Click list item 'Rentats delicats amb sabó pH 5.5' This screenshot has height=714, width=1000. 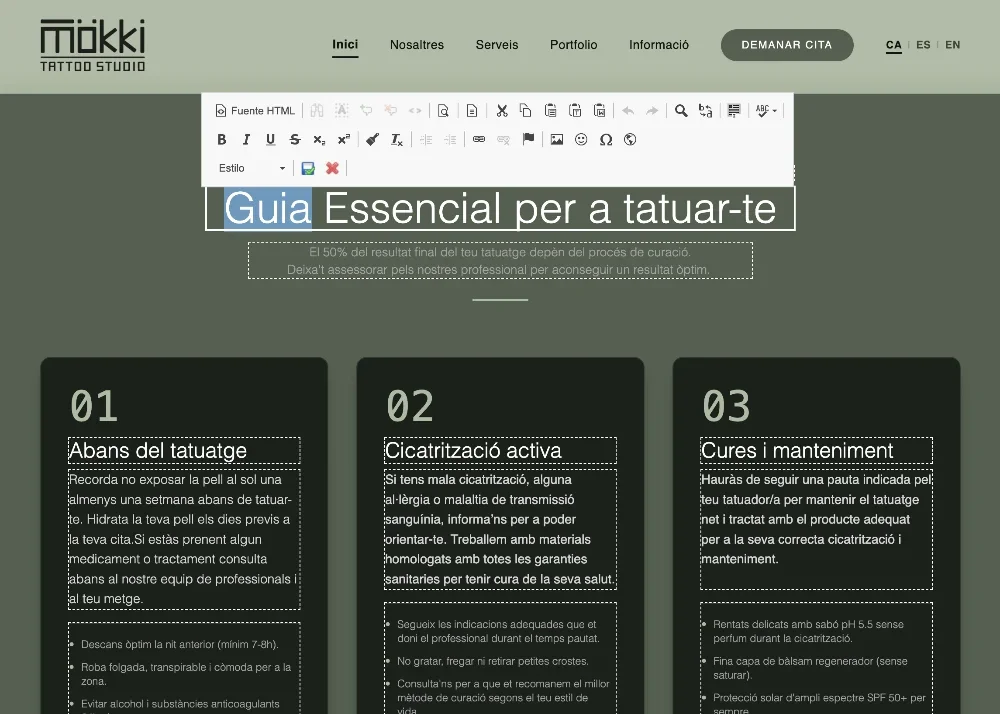click(x=808, y=631)
